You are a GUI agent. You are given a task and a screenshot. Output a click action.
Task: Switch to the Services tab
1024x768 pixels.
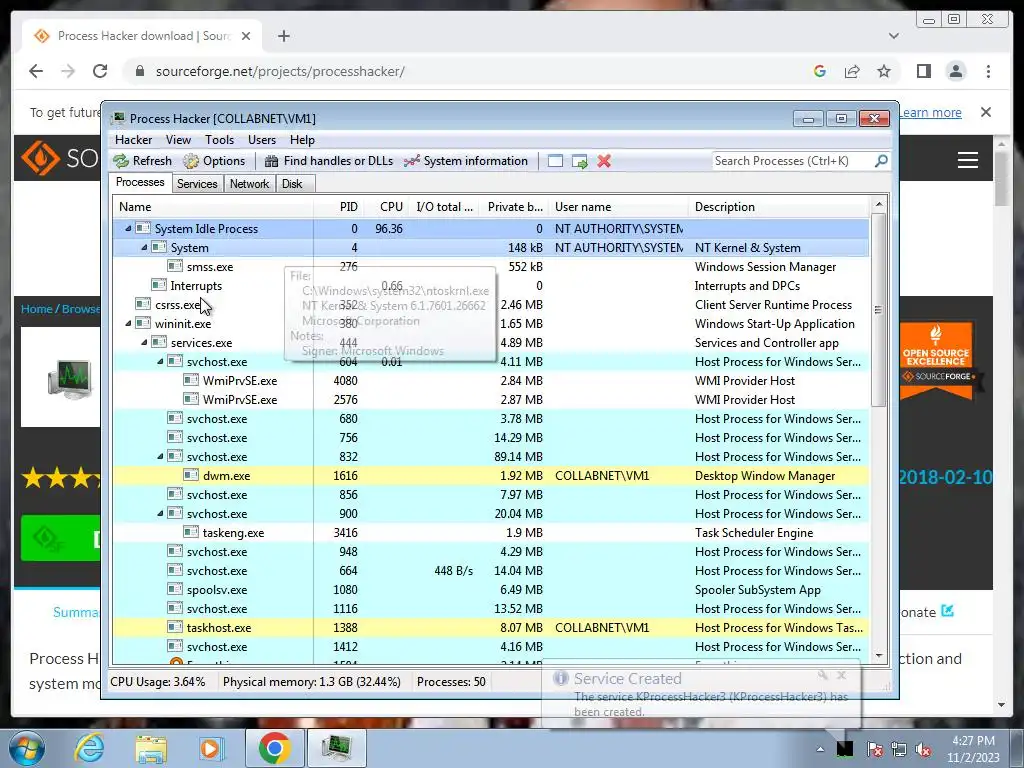[197, 184]
